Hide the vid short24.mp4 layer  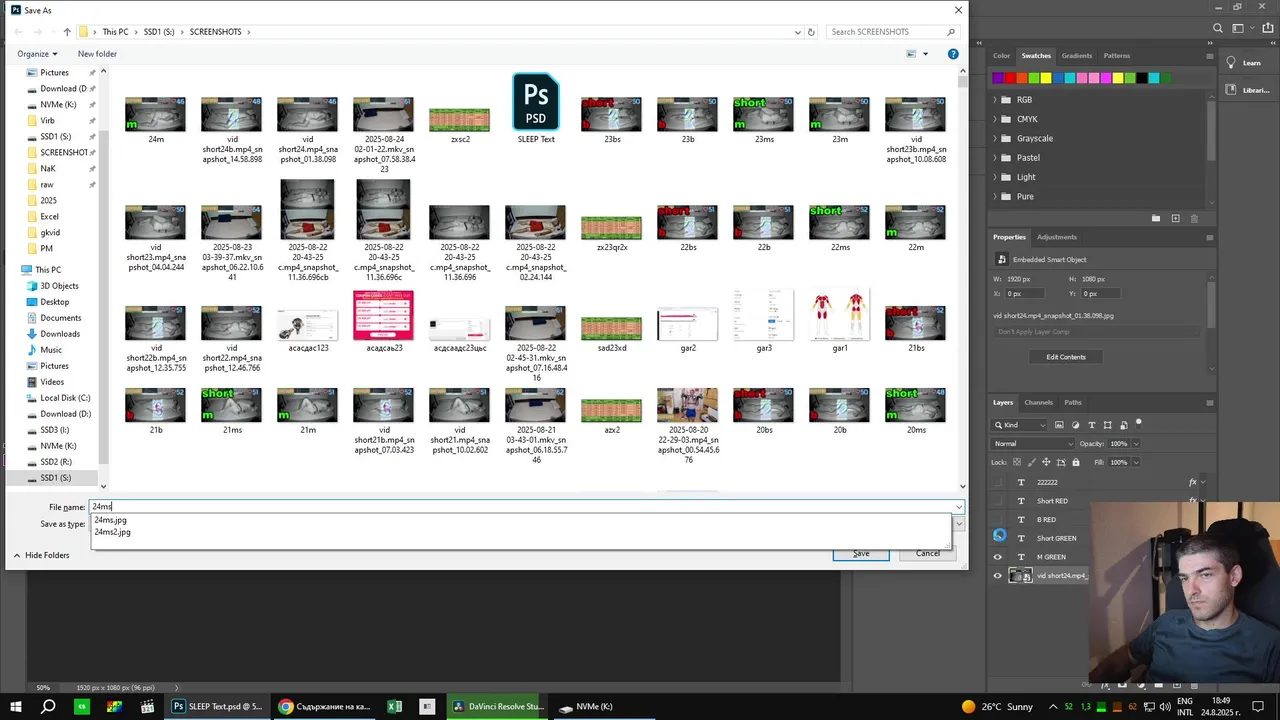pos(998,576)
